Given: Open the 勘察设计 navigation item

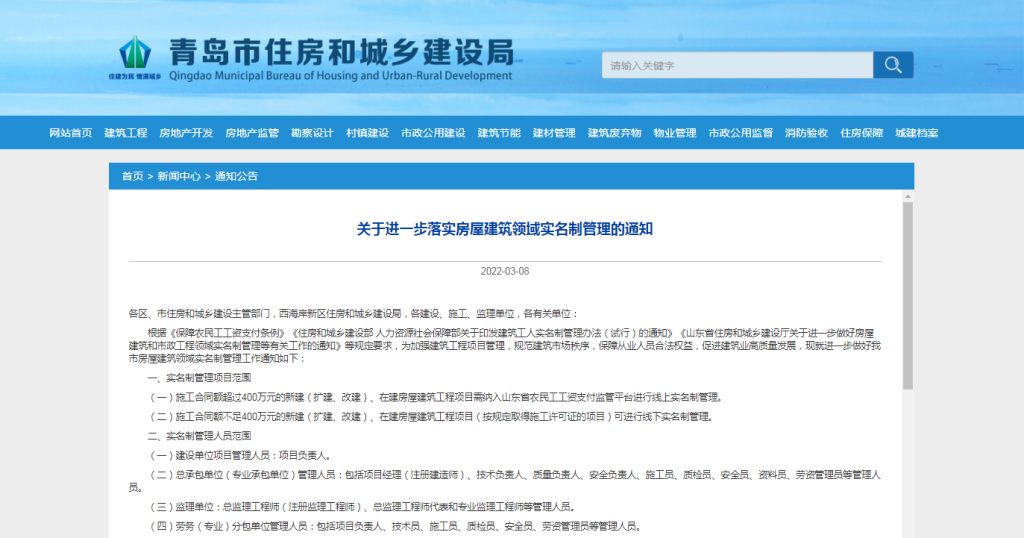Looking at the screenshot, I should pyautogui.click(x=312, y=133).
